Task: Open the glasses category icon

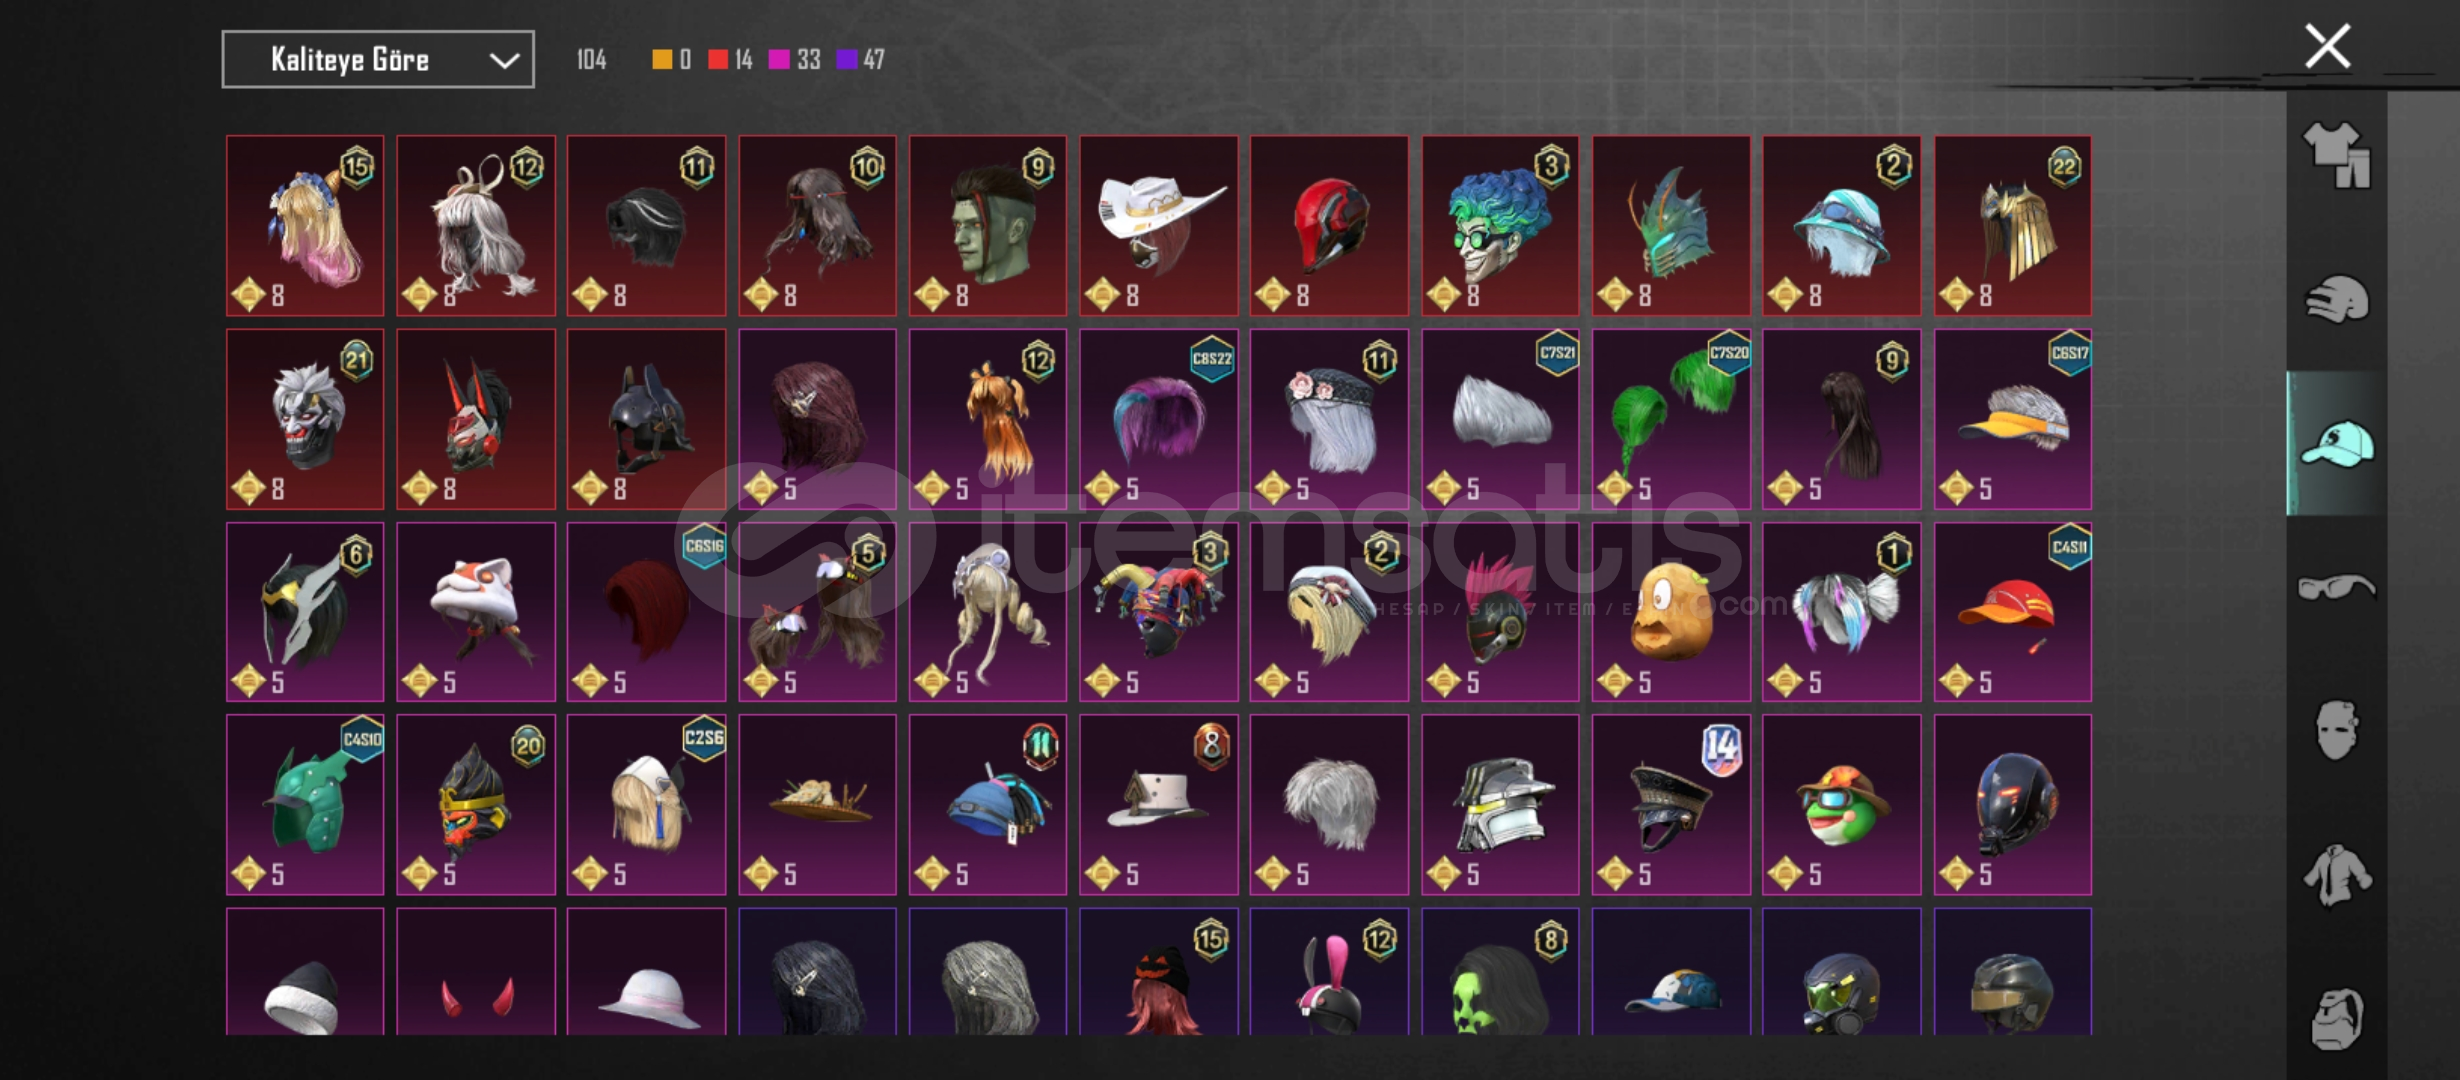Action: tap(2337, 587)
